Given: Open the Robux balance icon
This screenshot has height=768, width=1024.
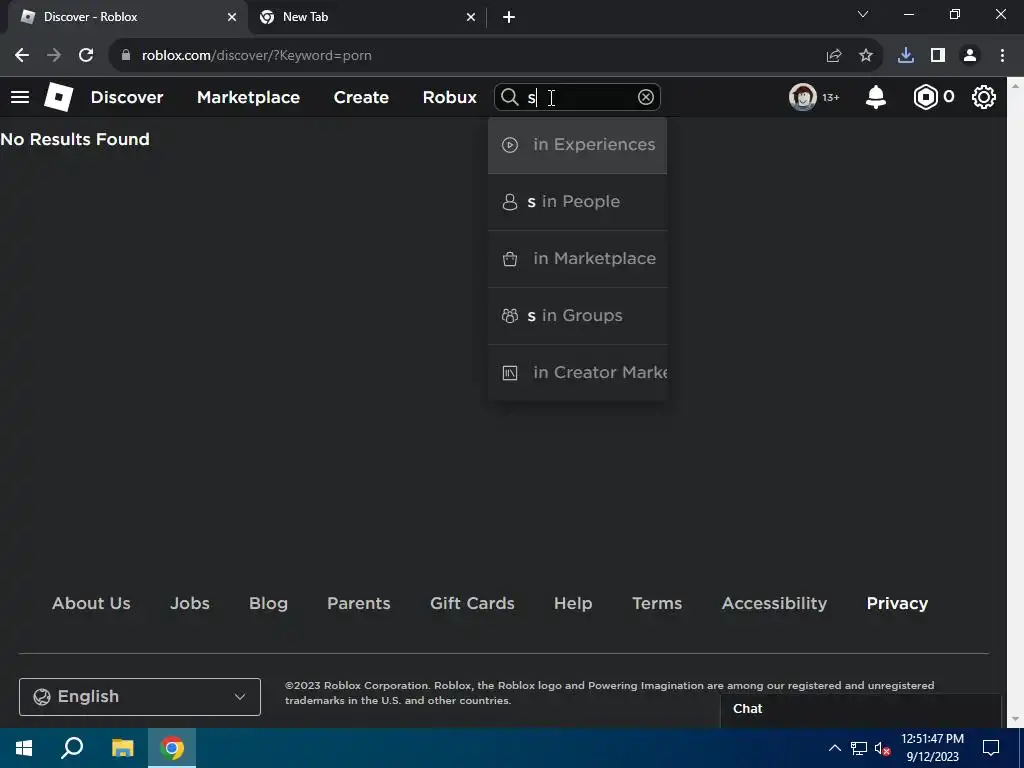Looking at the screenshot, I should point(925,97).
